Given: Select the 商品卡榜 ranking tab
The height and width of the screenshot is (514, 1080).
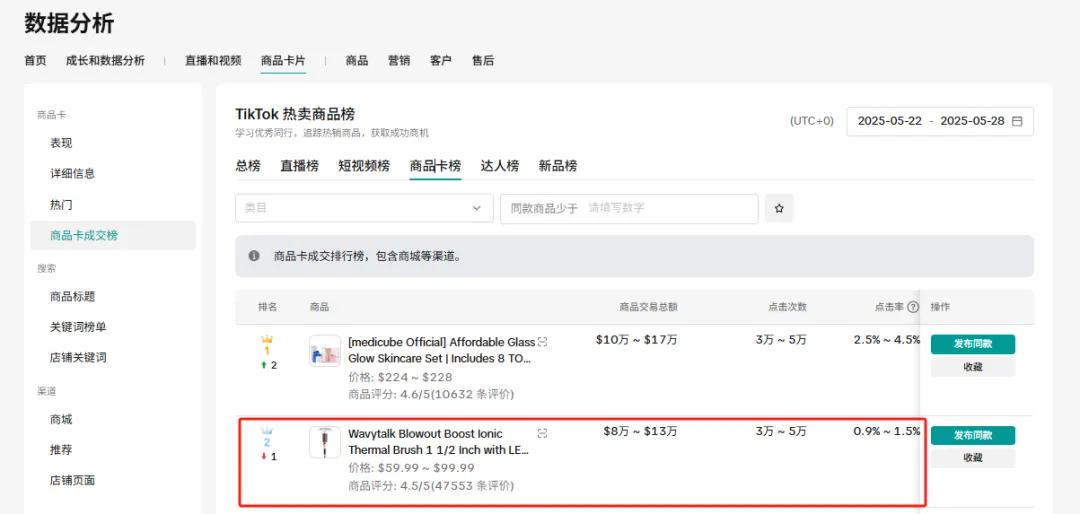Looking at the screenshot, I should point(435,166).
